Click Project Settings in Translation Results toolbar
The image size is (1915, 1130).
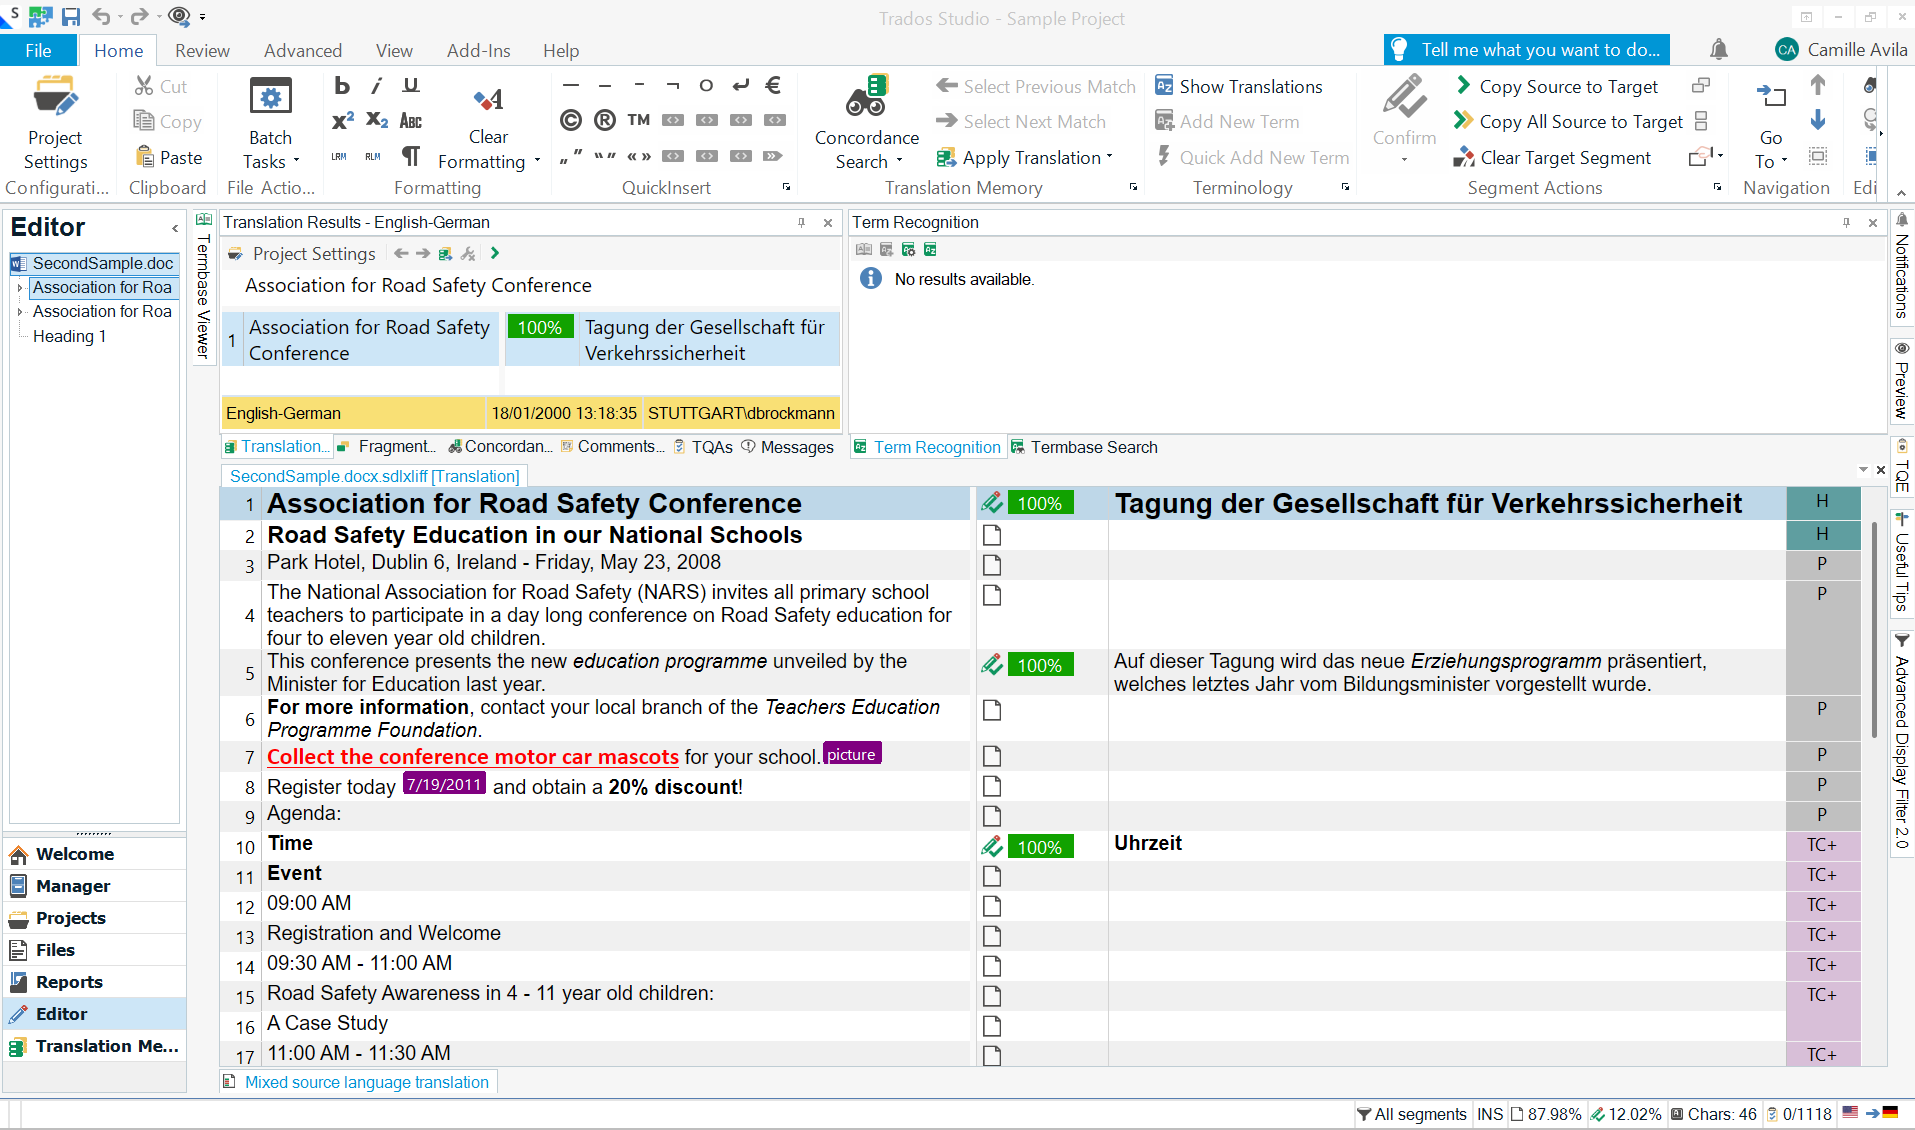(x=303, y=254)
